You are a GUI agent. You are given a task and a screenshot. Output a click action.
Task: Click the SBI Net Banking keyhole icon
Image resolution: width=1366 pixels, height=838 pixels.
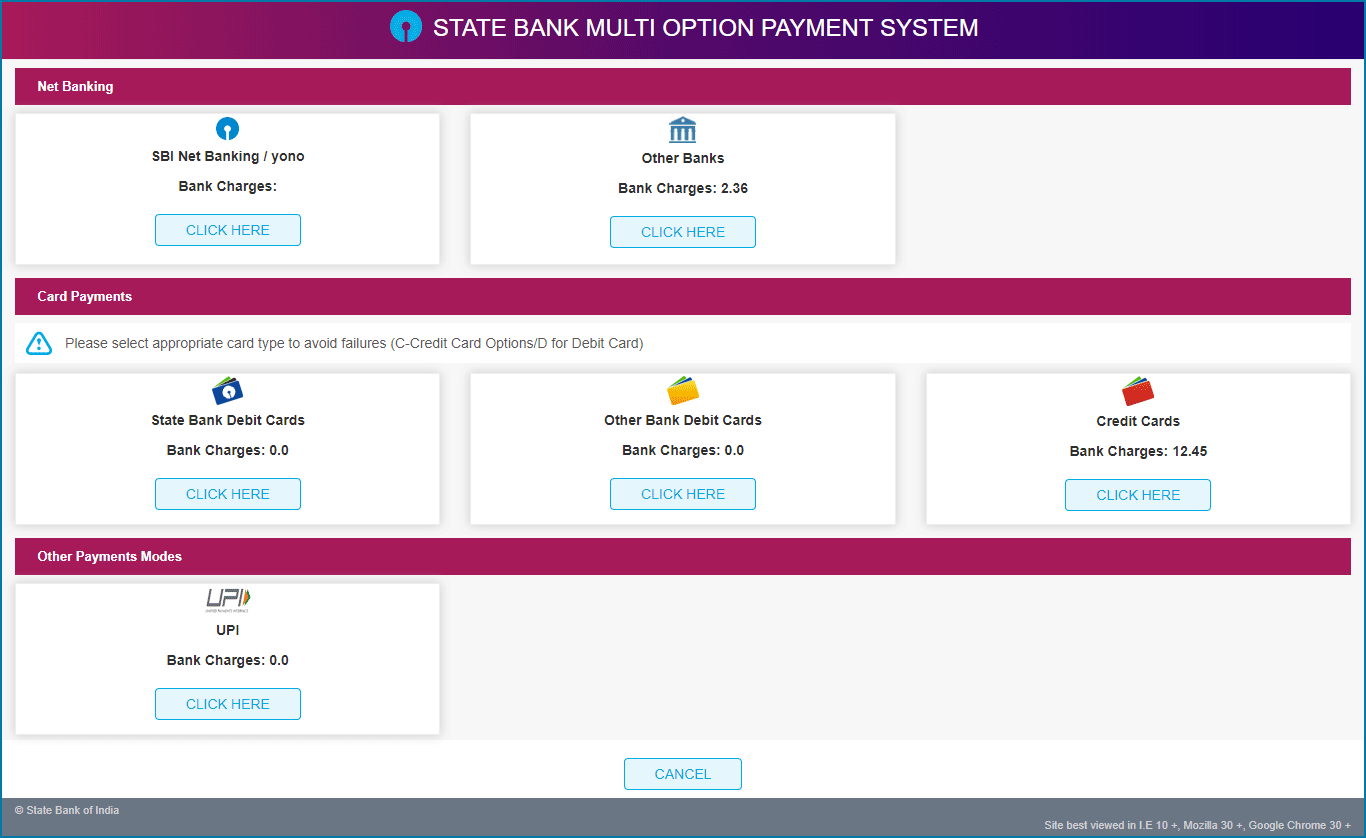tap(228, 129)
